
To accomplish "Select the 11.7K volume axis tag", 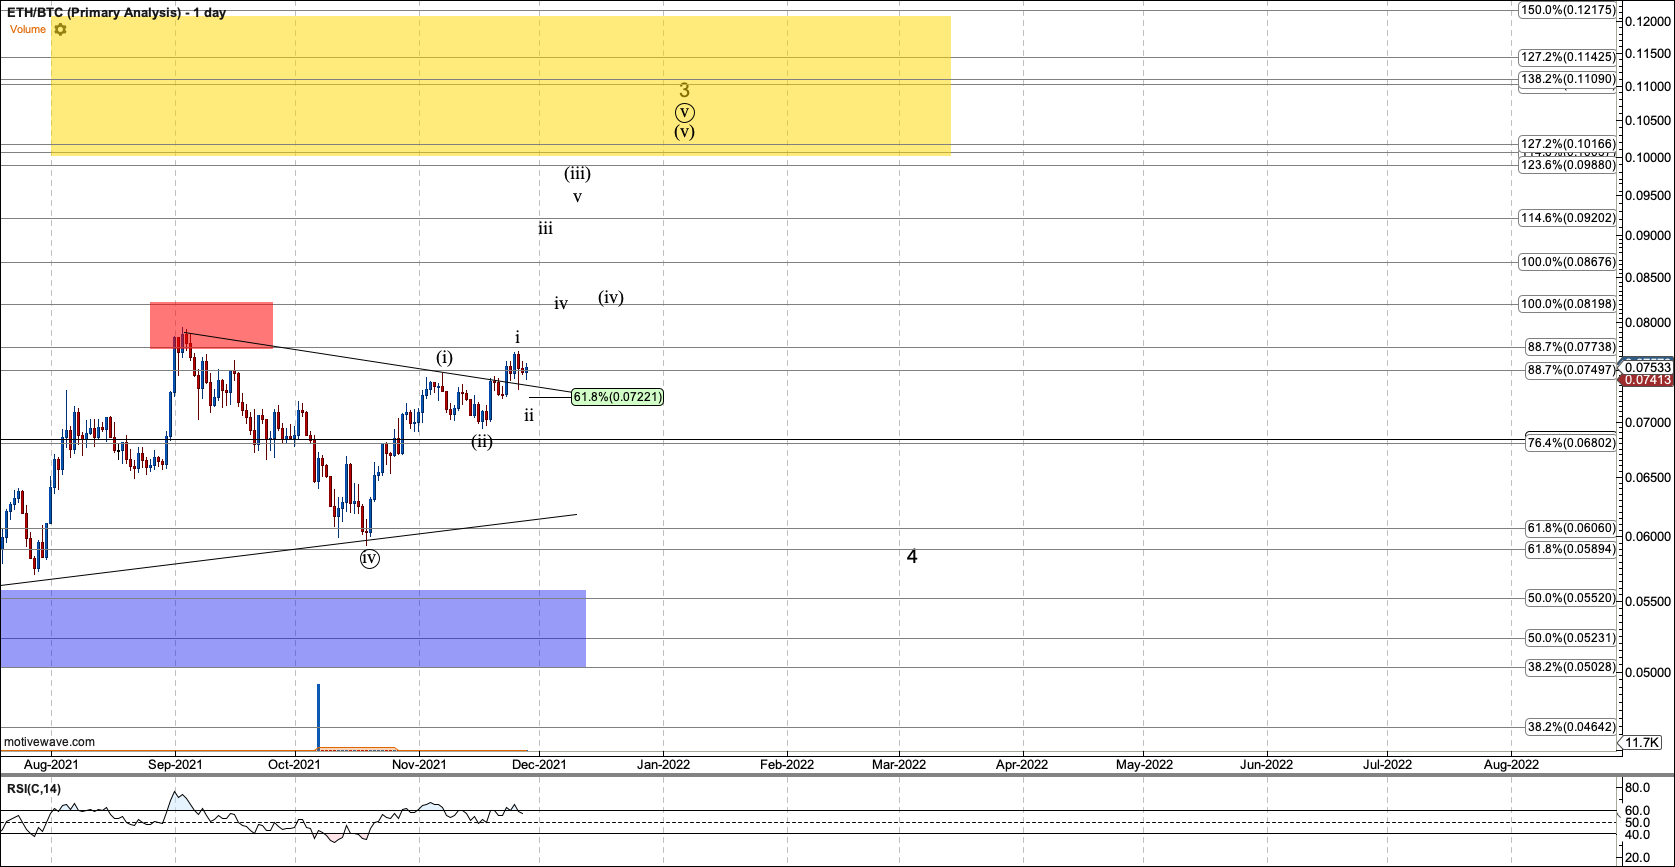I will pyautogui.click(x=1642, y=742).
